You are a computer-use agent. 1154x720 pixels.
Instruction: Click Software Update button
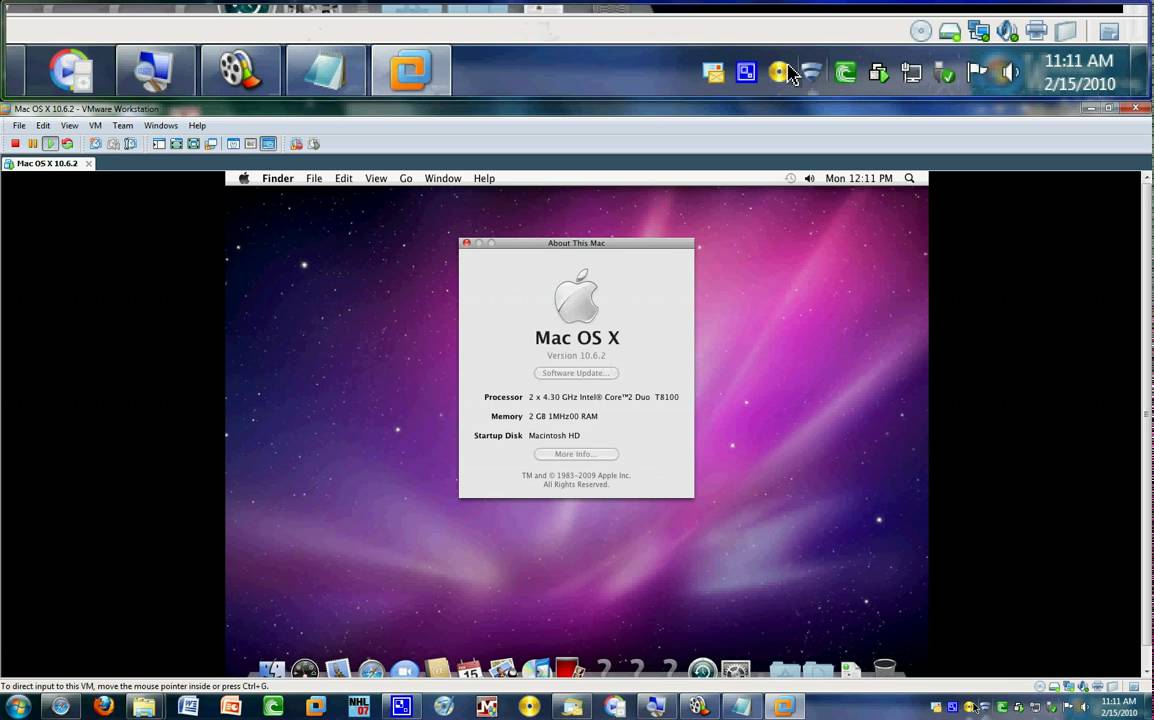point(576,373)
